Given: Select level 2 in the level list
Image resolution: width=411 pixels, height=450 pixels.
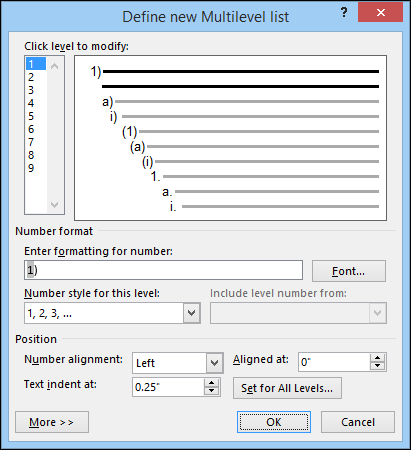Looking at the screenshot, I should pos(36,77).
